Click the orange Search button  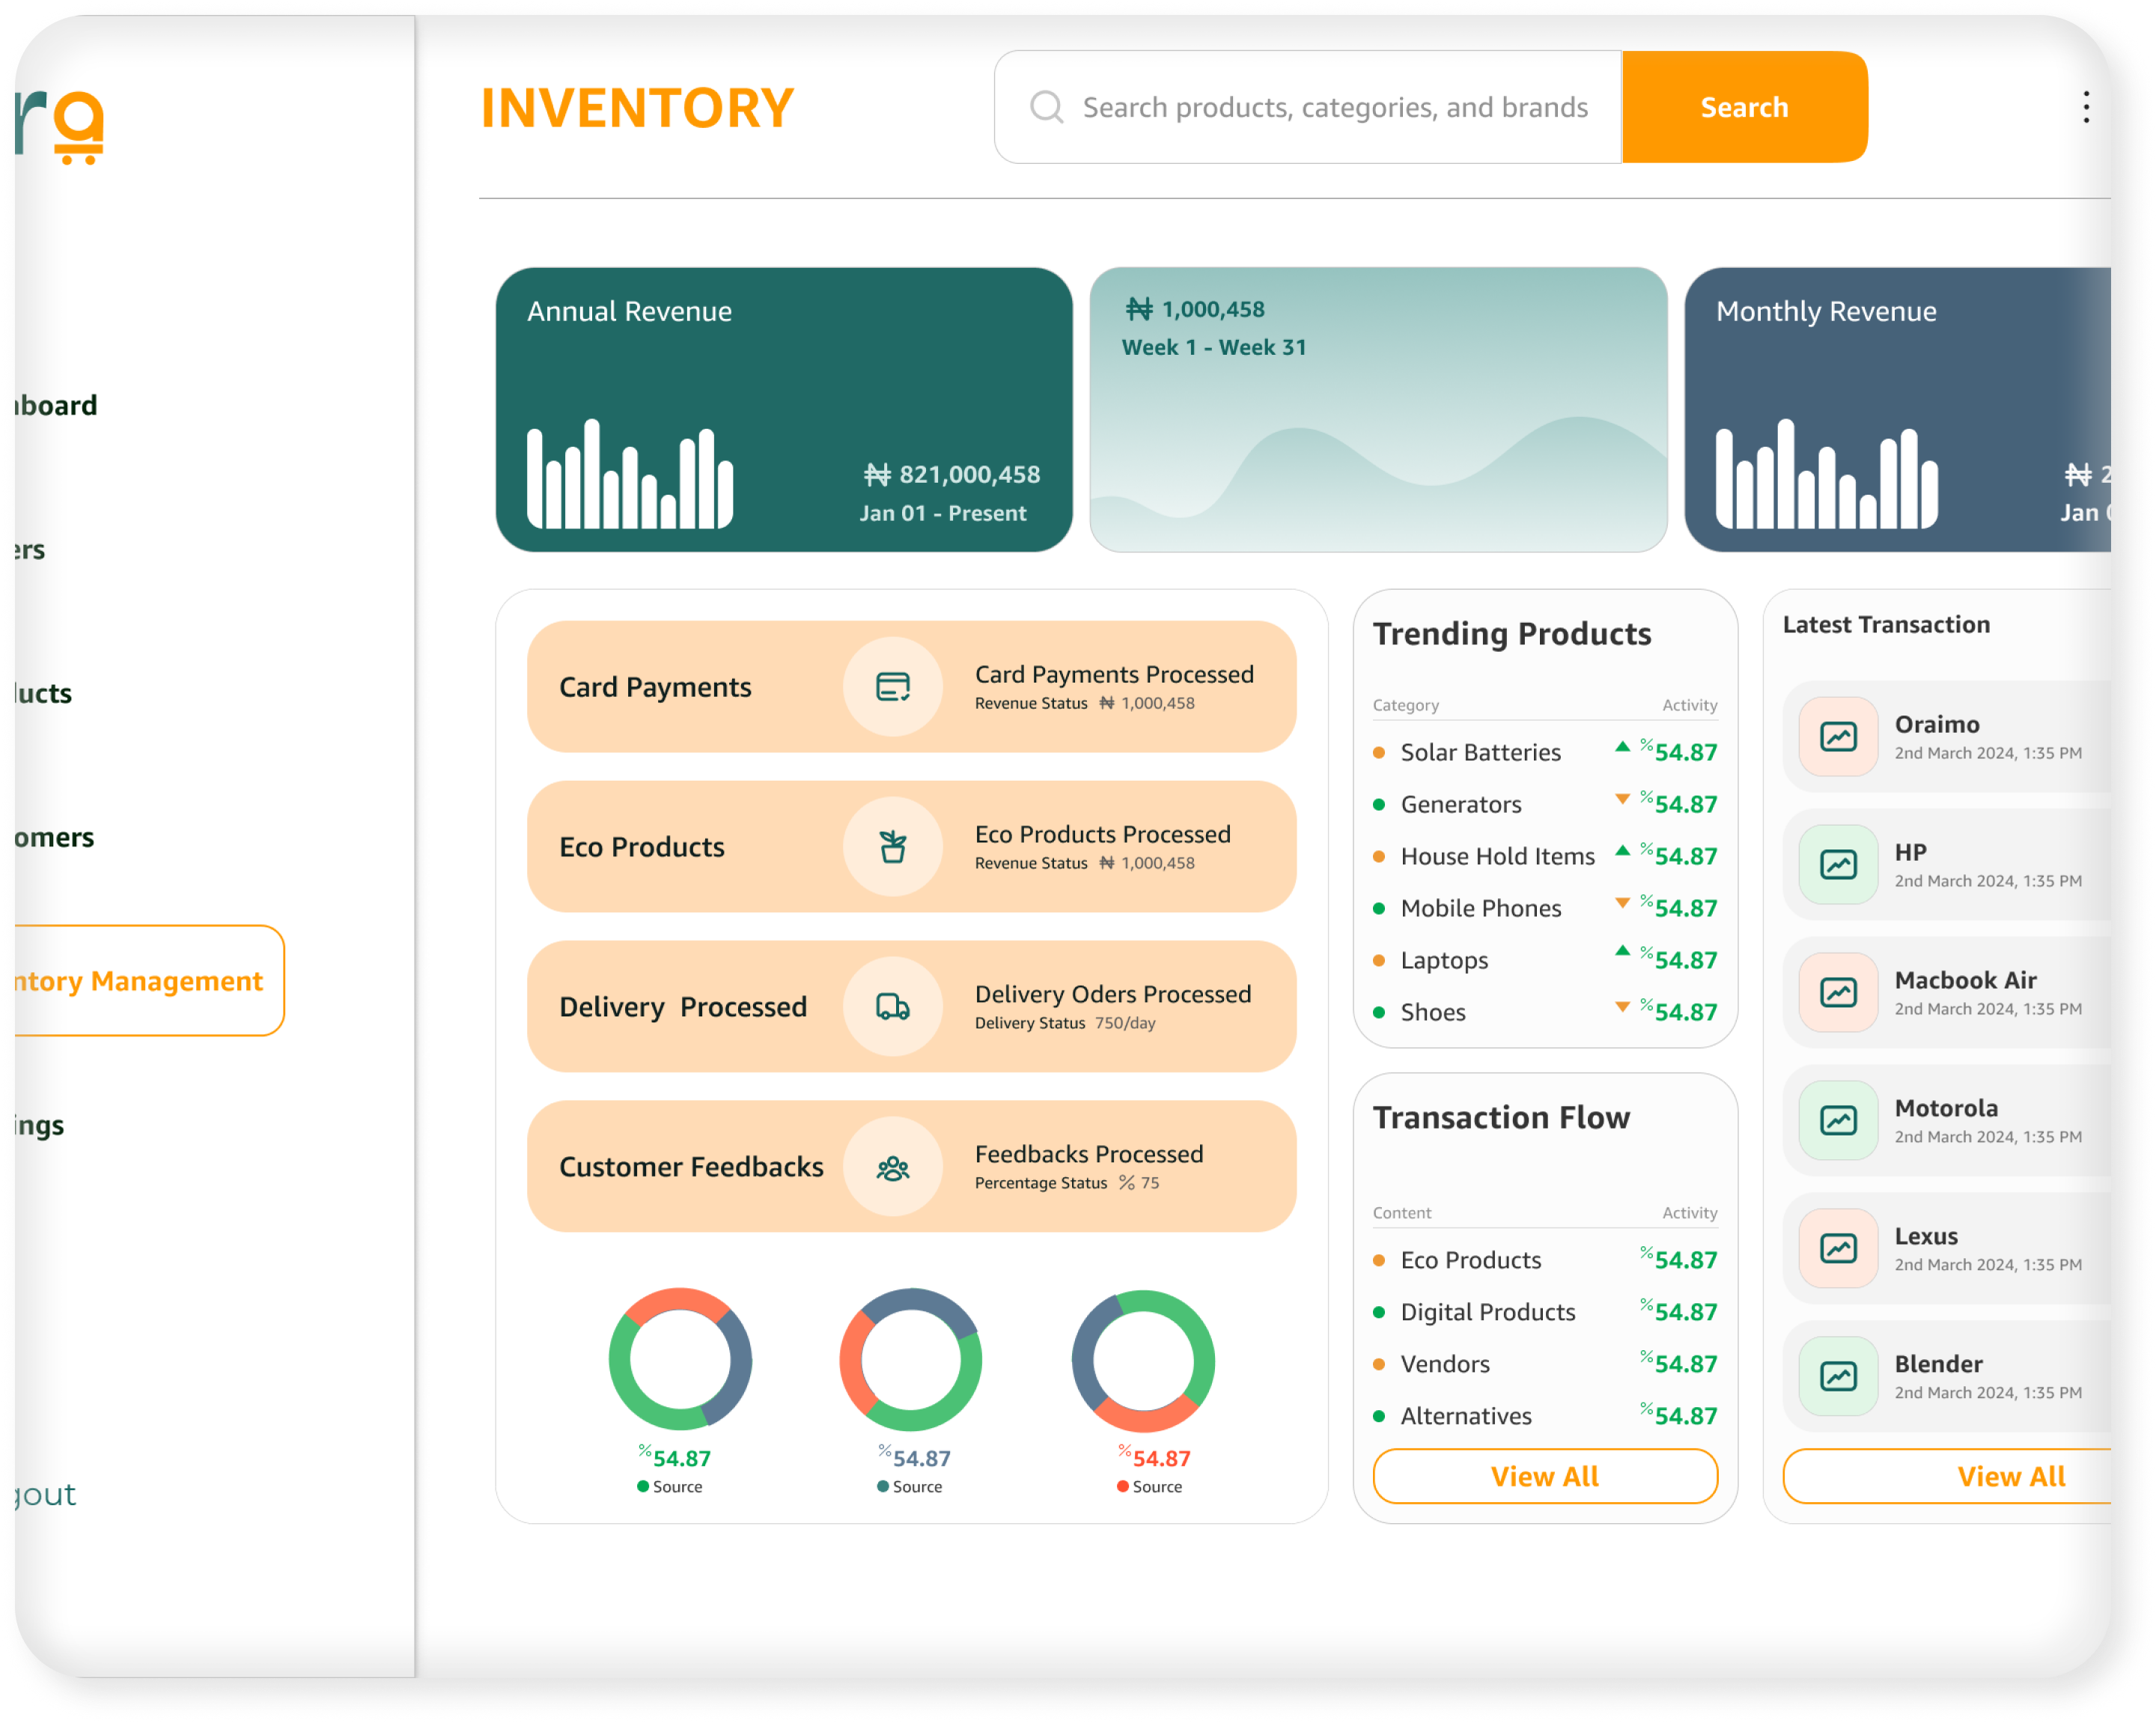coord(1744,107)
